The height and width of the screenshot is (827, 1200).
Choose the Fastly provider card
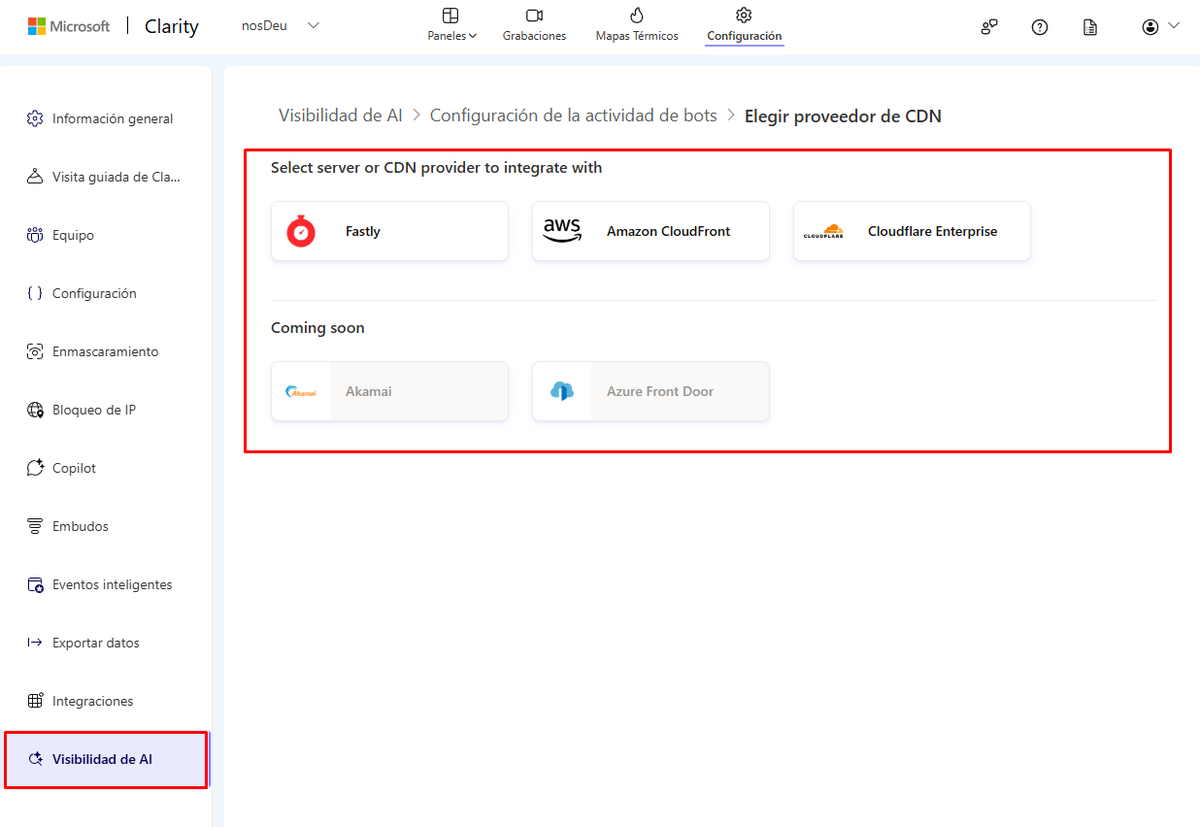tap(390, 231)
